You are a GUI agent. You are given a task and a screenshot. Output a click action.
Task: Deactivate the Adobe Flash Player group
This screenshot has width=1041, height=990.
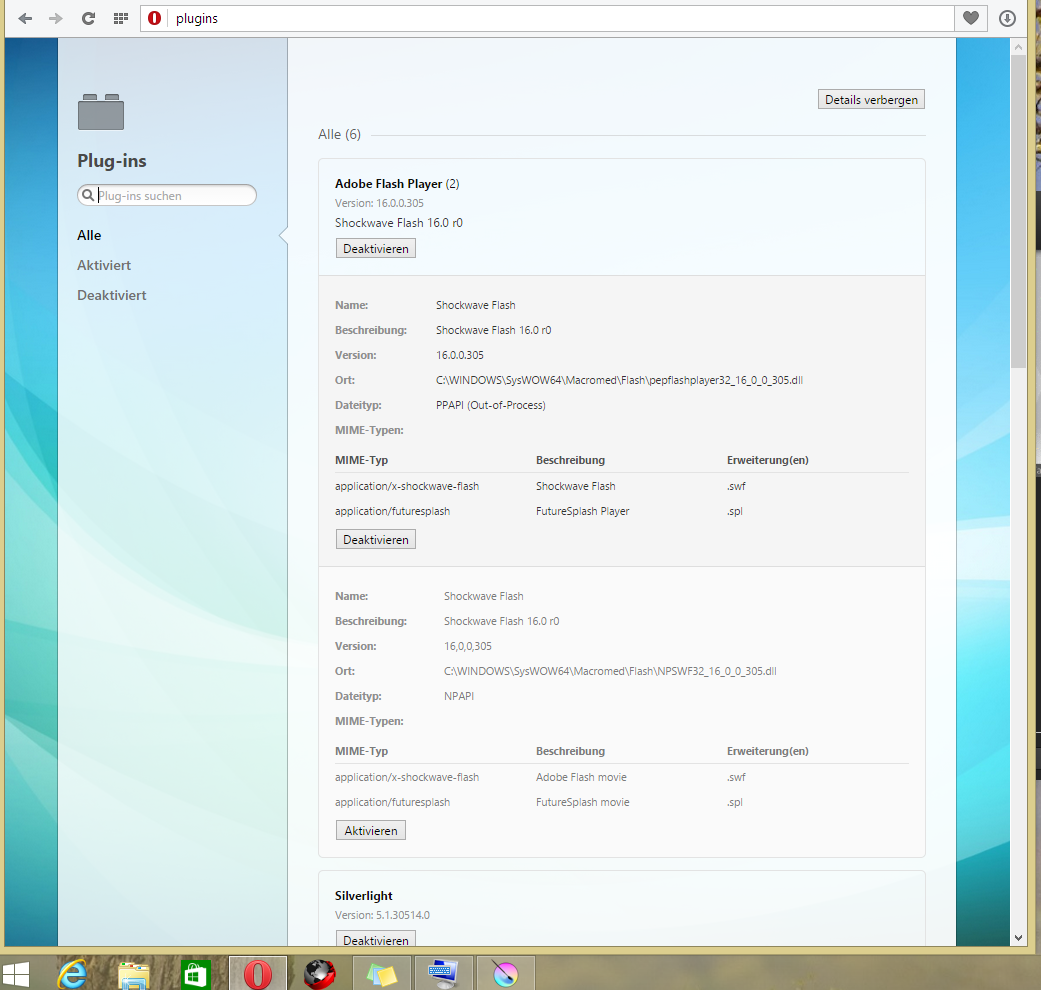tap(376, 248)
